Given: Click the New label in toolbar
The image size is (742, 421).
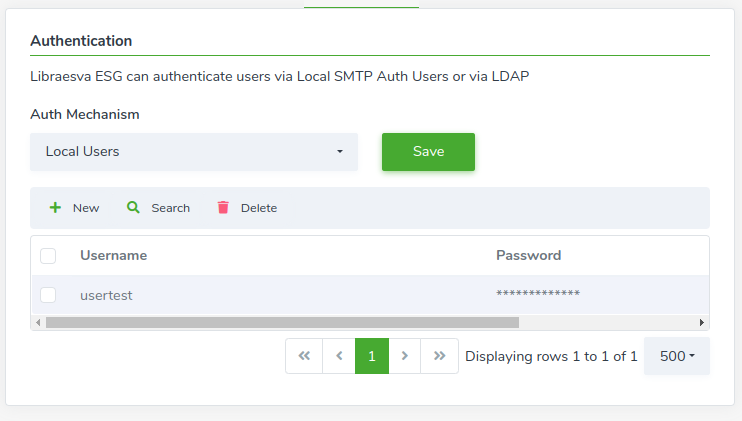Looking at the screenshot, I should tap(86, 208).
